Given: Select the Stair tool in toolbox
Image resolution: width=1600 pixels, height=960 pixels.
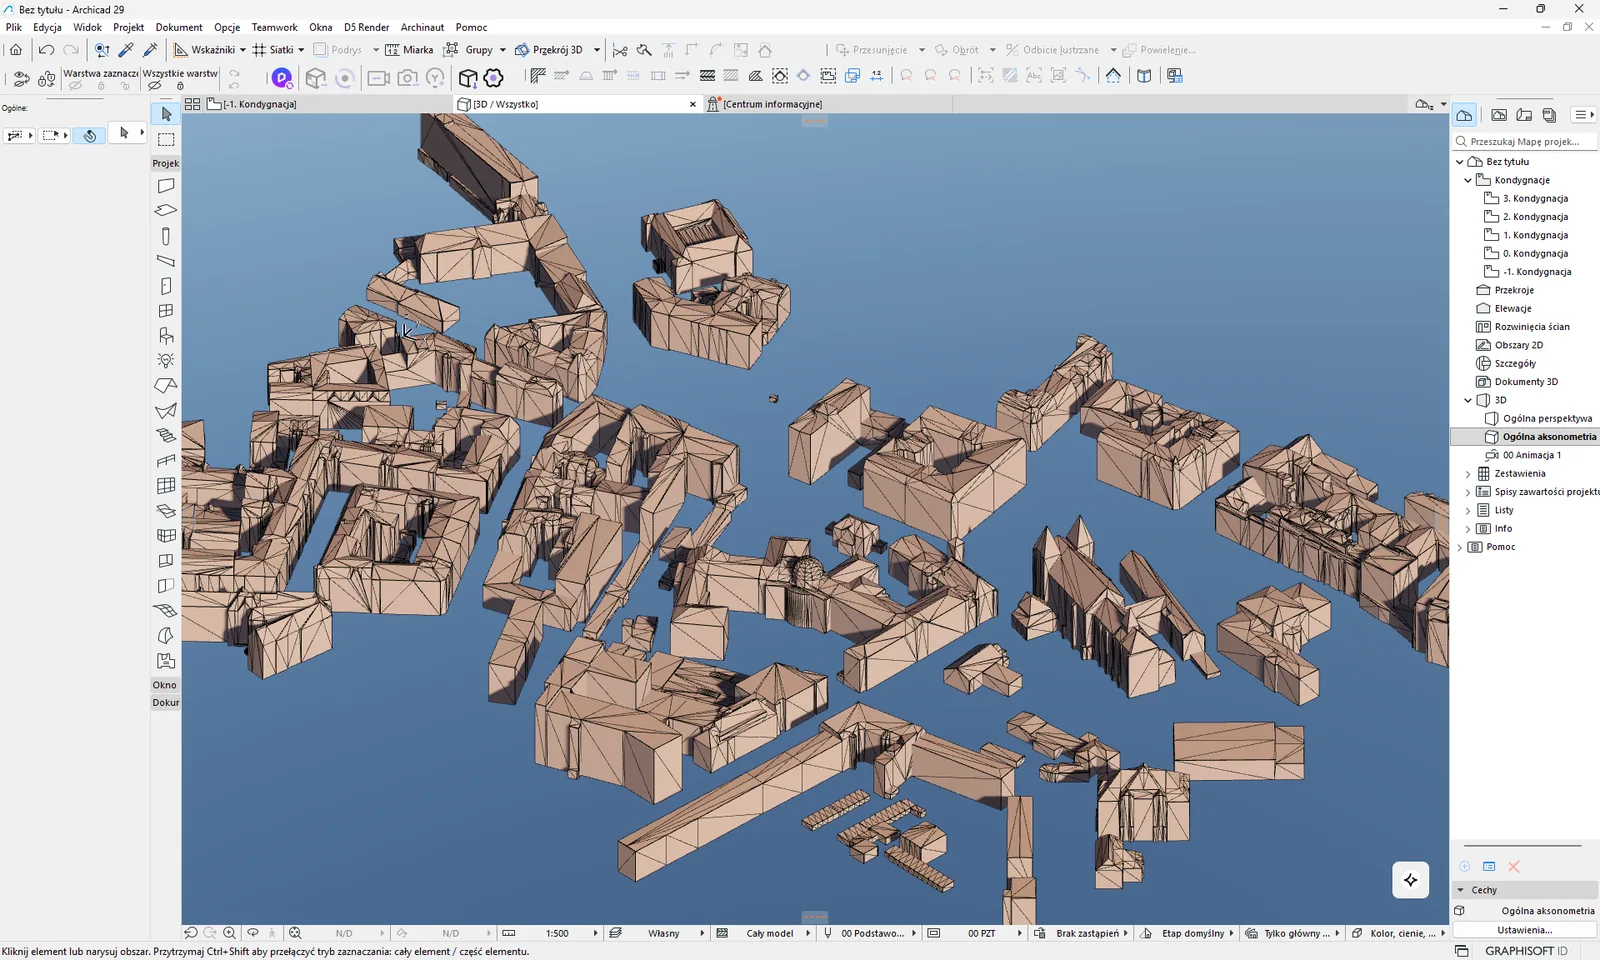Looking at the screenshot, I should tap(166, 436).
